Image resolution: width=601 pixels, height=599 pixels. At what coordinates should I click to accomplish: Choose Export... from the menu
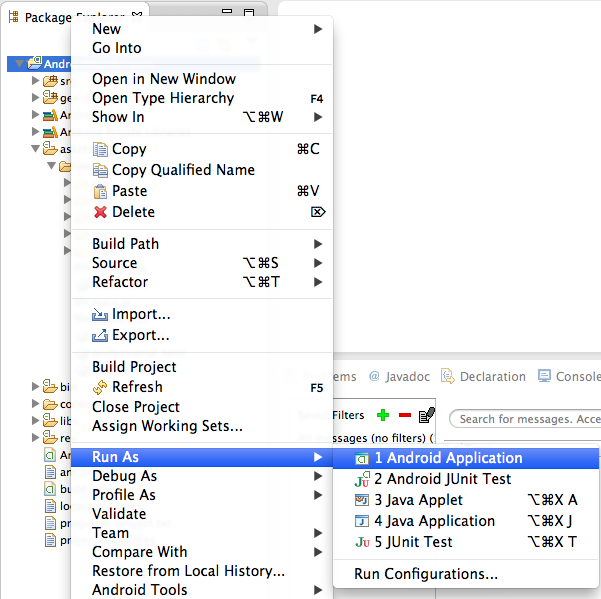202,335
